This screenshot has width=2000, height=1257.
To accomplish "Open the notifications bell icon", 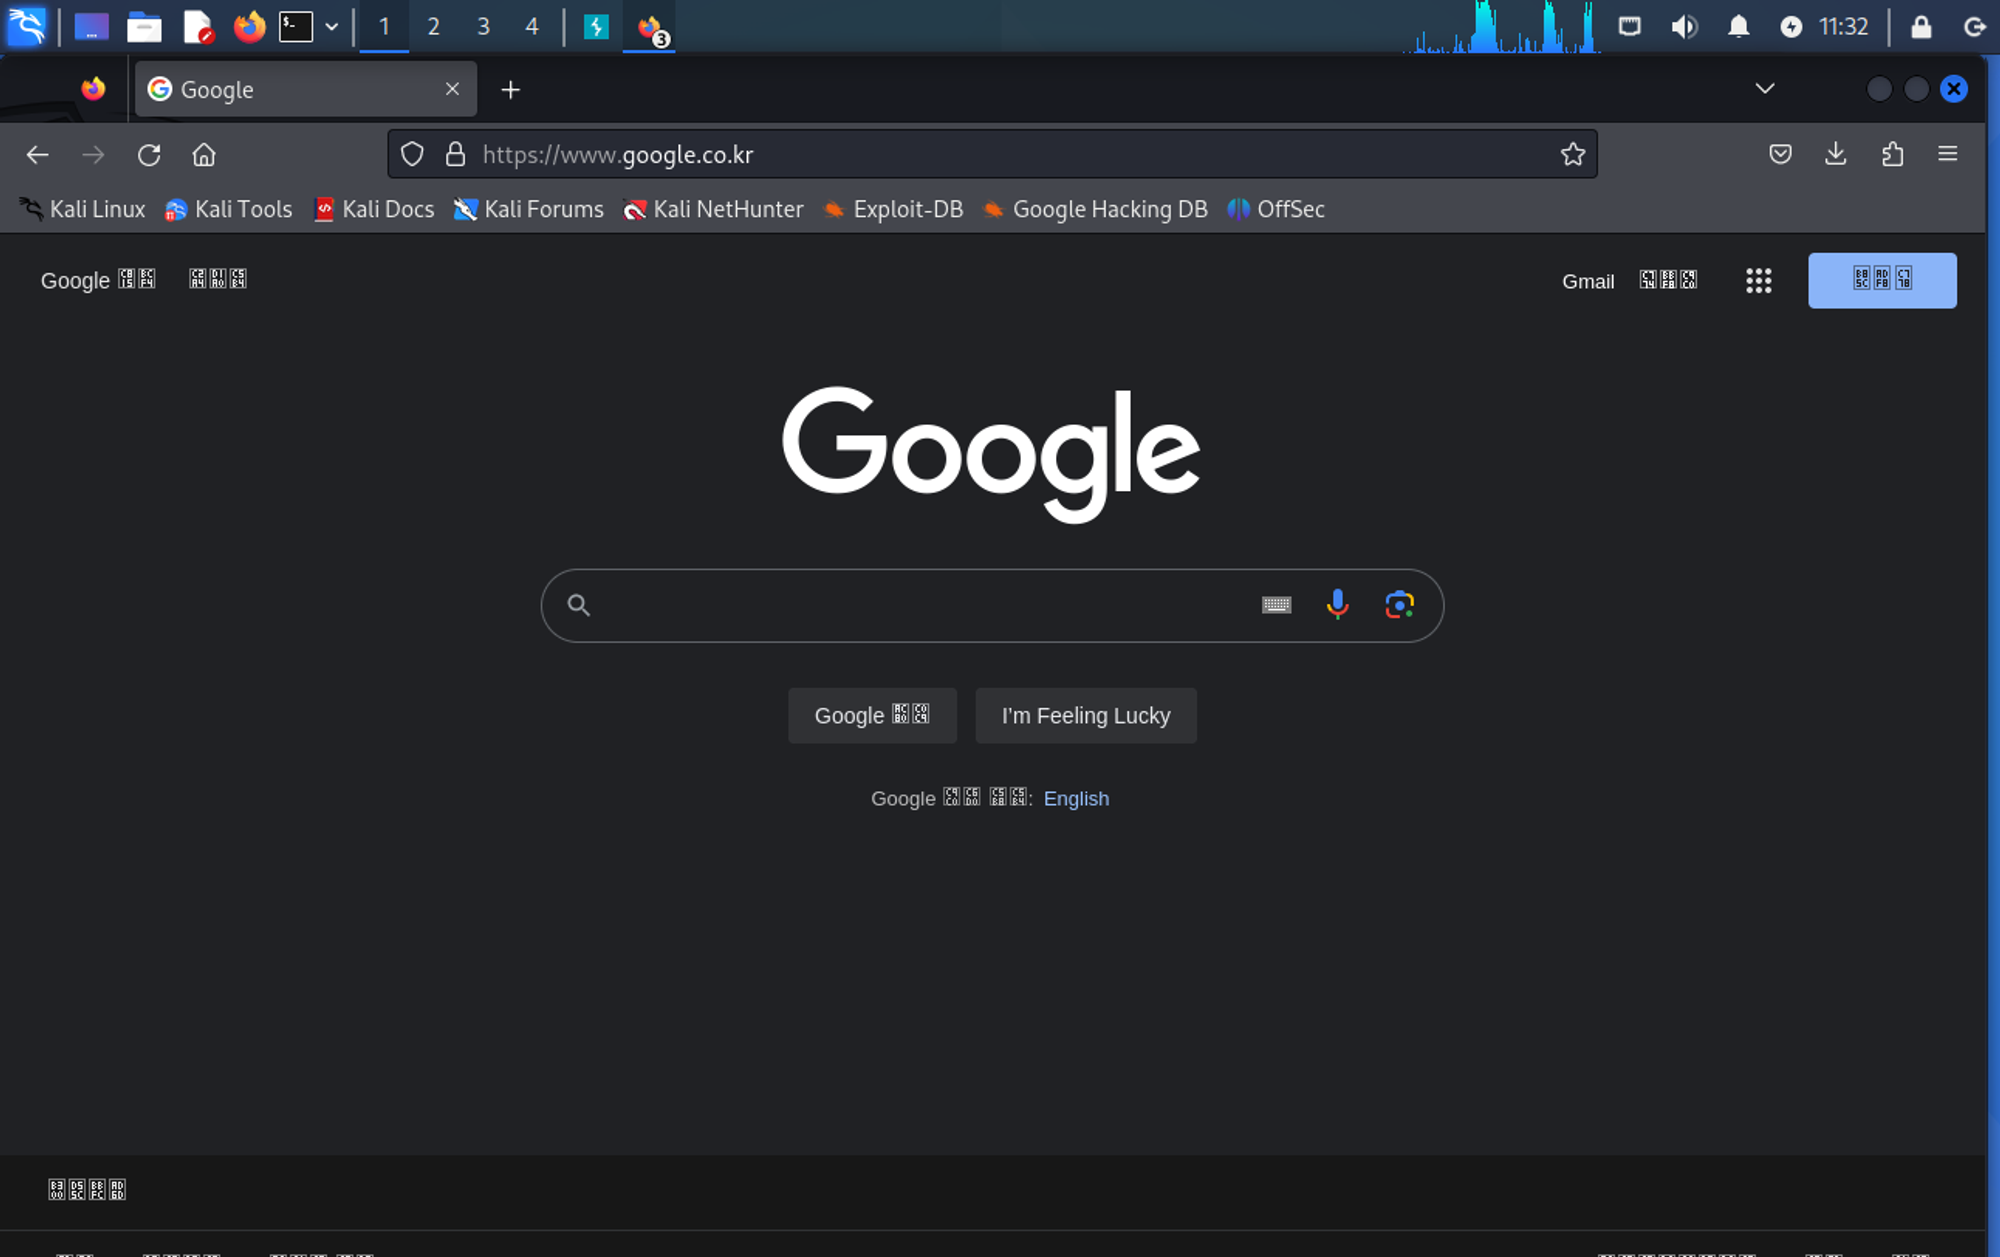I will click(x=1738, y=27).
